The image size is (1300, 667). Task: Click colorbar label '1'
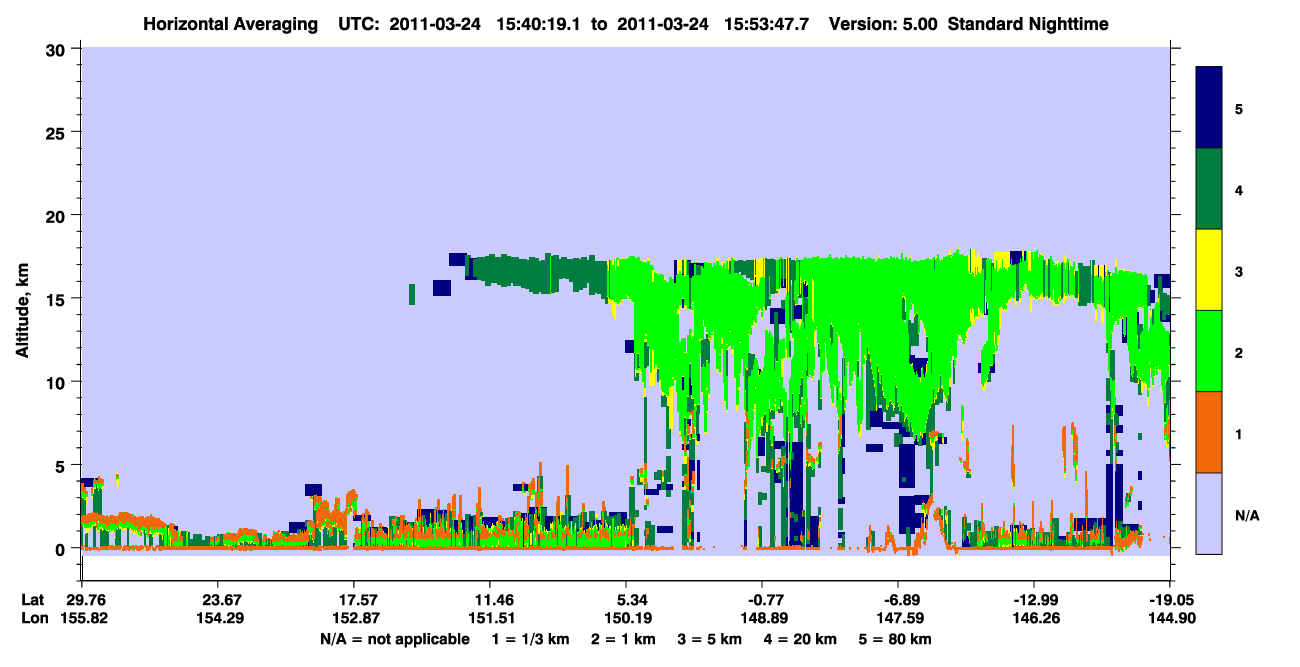click(x=1239, y=434)
